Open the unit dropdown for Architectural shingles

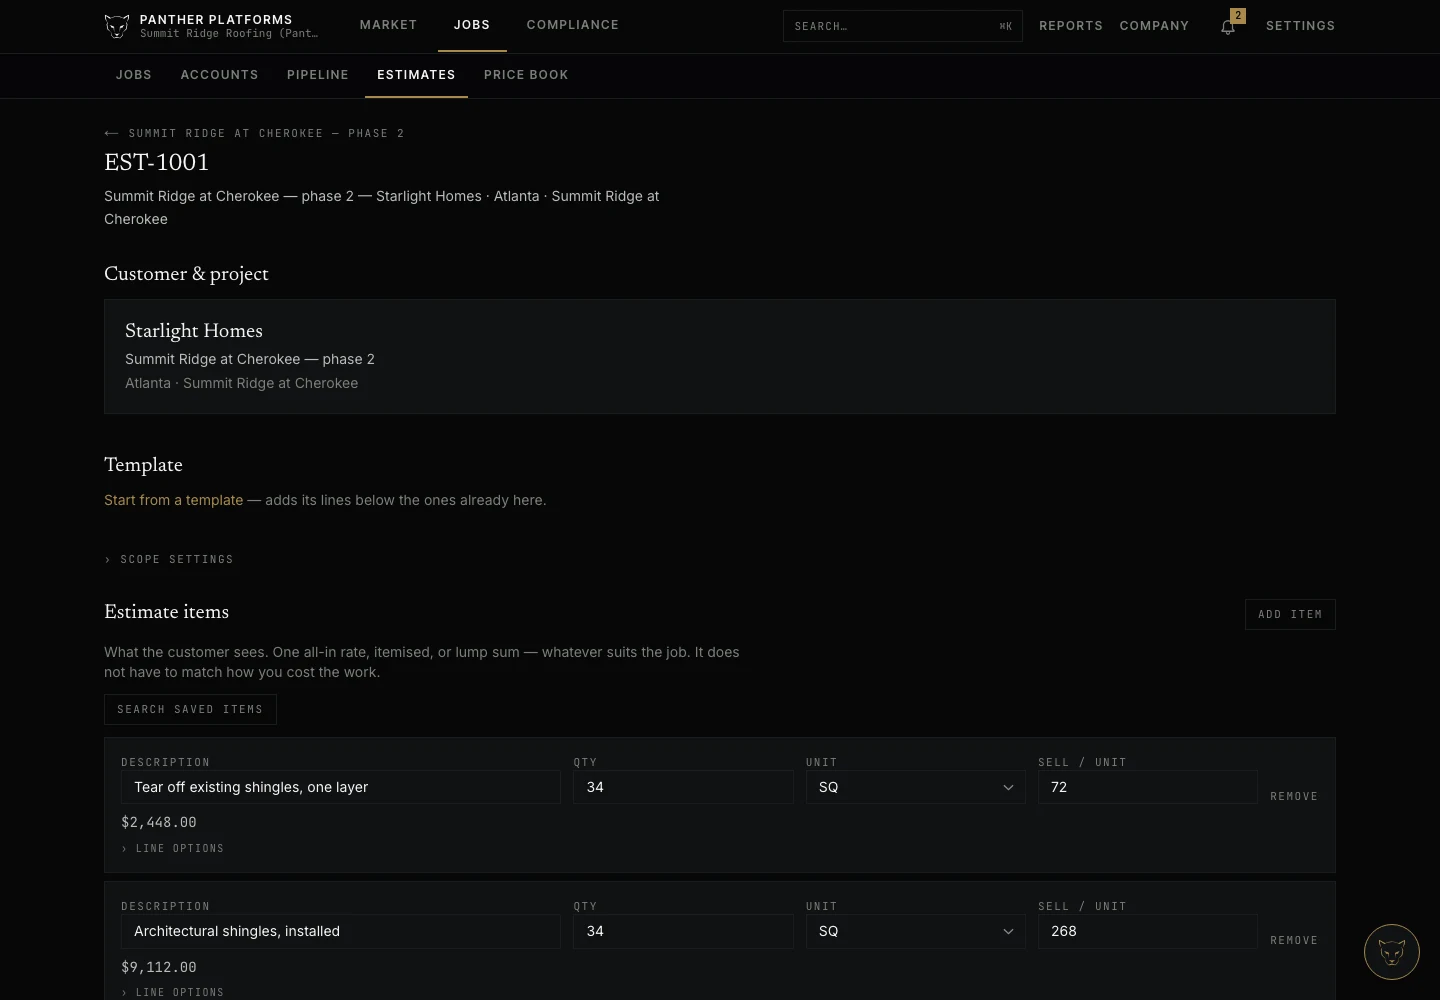[916, 931]
